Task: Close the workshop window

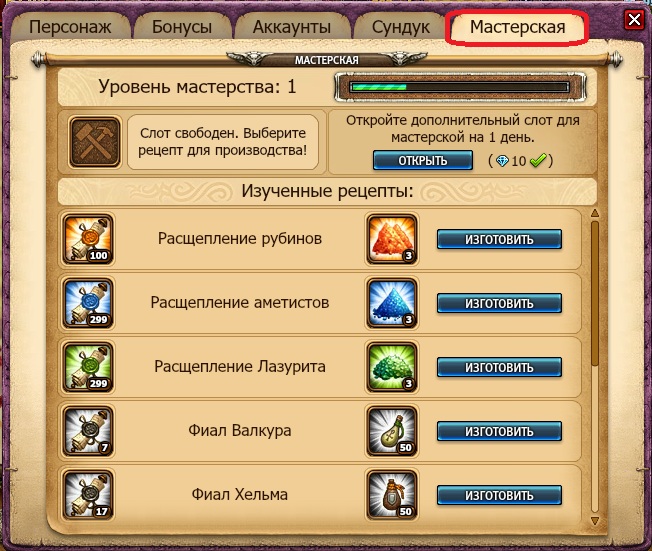Action: tap(634, 19)
